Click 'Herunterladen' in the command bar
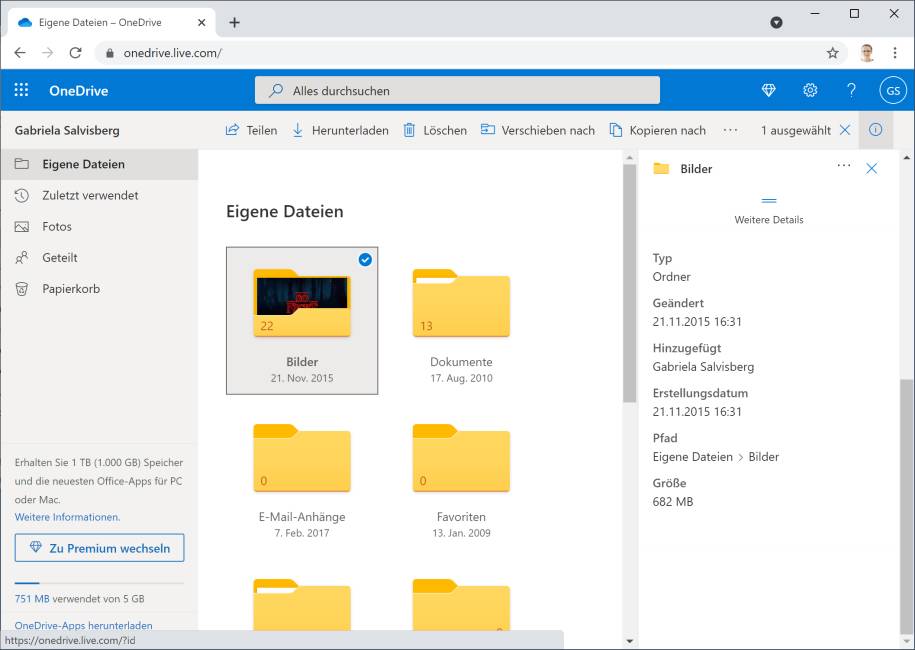Image resolution: width=915 pixels, height=650 pixels. pos(340,130)
